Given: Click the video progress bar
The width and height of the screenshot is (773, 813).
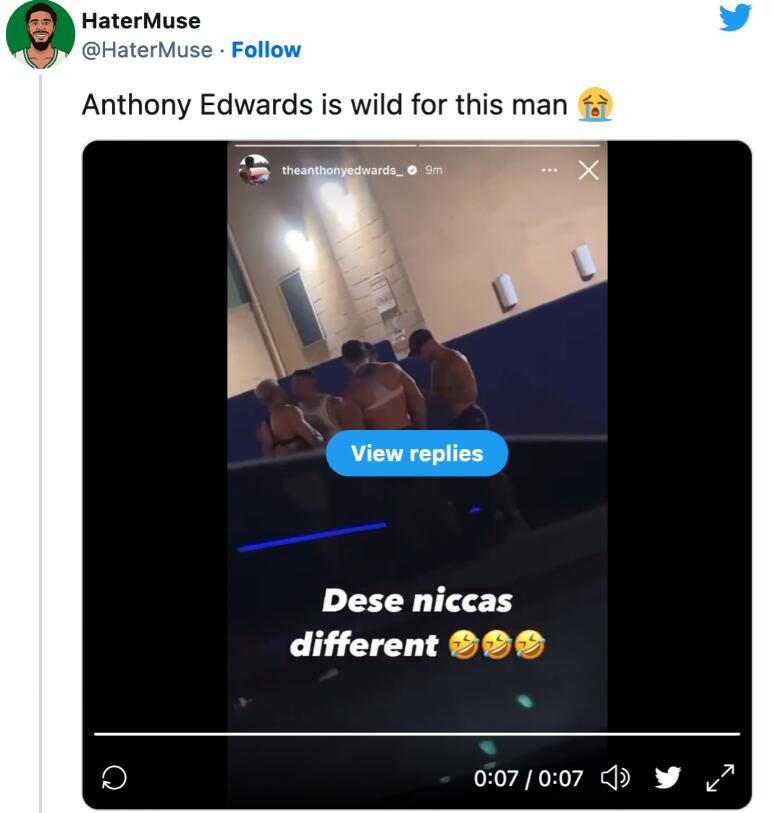Looking at the screenshot, I should [x=416, y=734].
